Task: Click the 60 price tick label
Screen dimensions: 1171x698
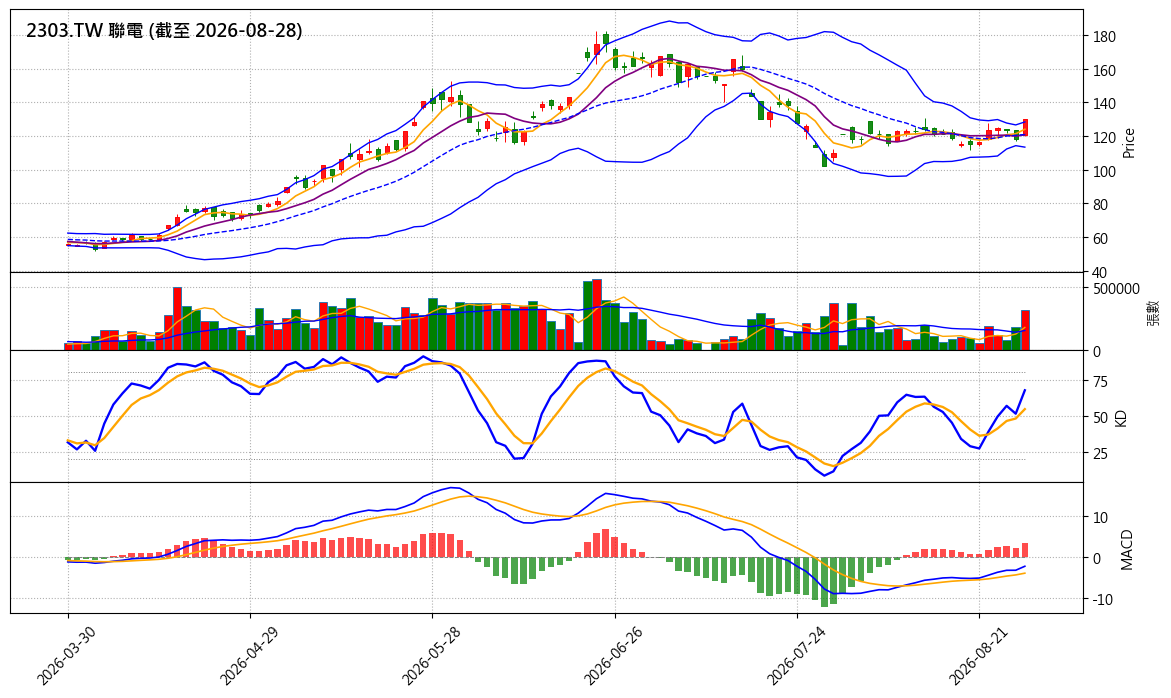Action: (x=1100, y=239)
